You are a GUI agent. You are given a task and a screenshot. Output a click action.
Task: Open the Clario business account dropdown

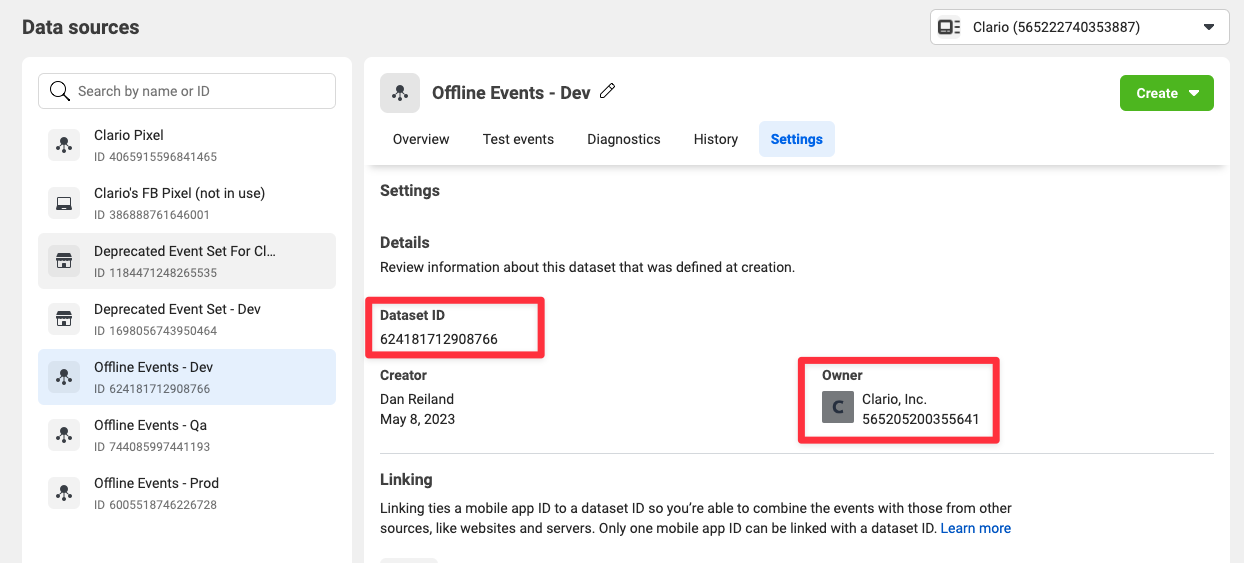coord(1079,27)
